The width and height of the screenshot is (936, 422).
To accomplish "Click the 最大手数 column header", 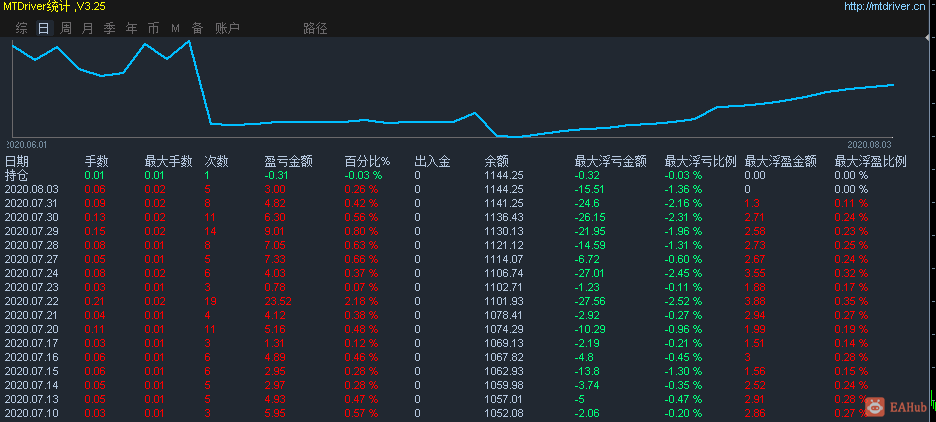I will pos(168,161).
